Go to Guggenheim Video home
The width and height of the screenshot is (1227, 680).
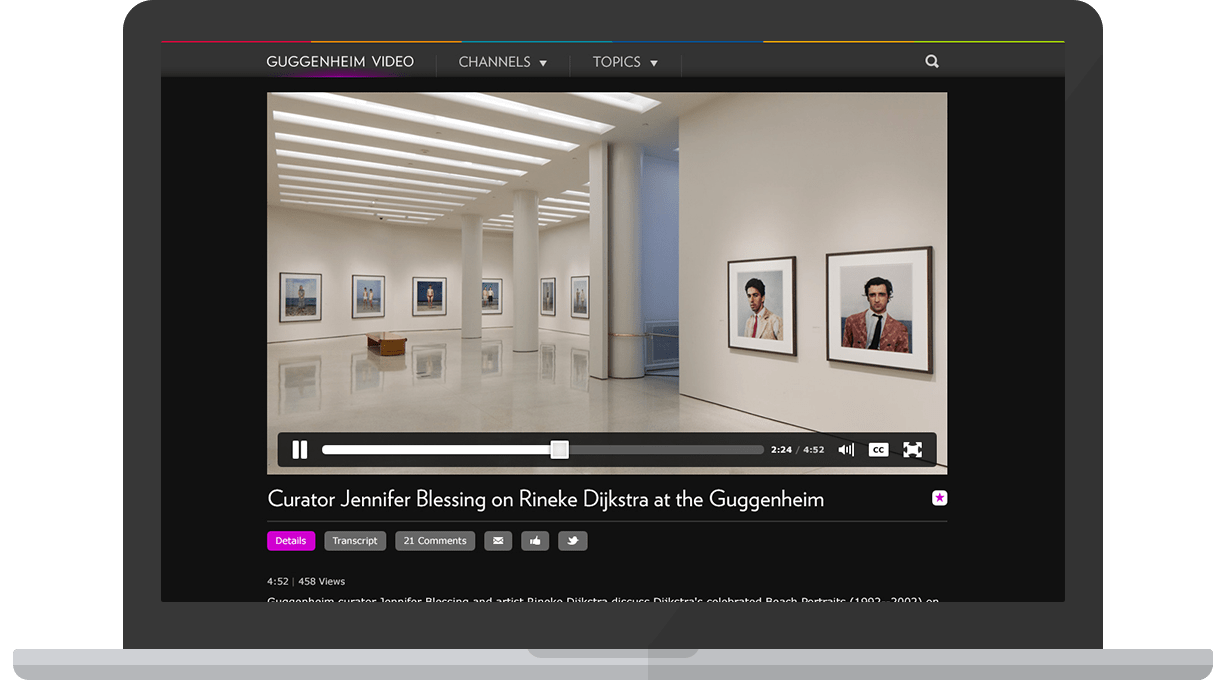pyautogui.click(x=340, y=62)
